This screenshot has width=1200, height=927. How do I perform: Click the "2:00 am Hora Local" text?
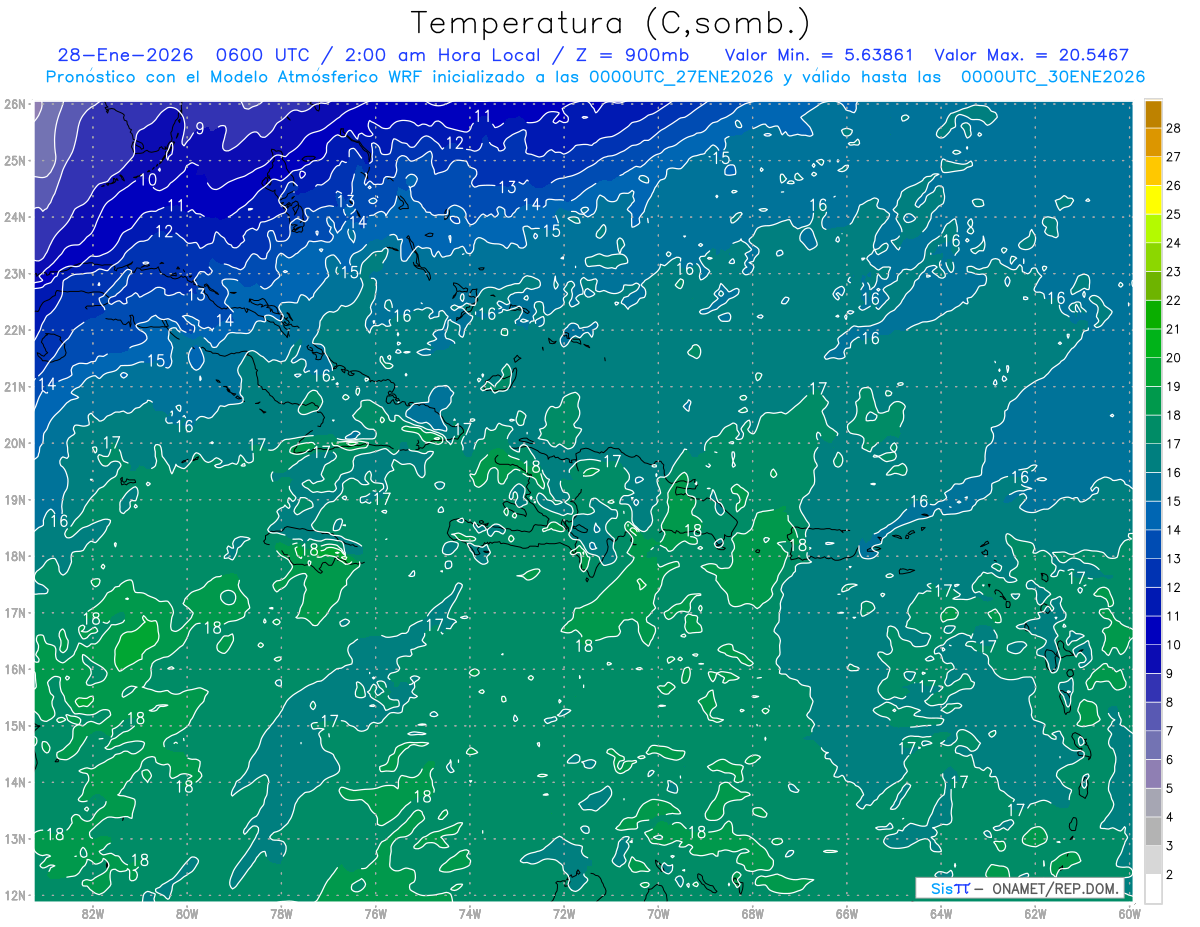[443, 55]
